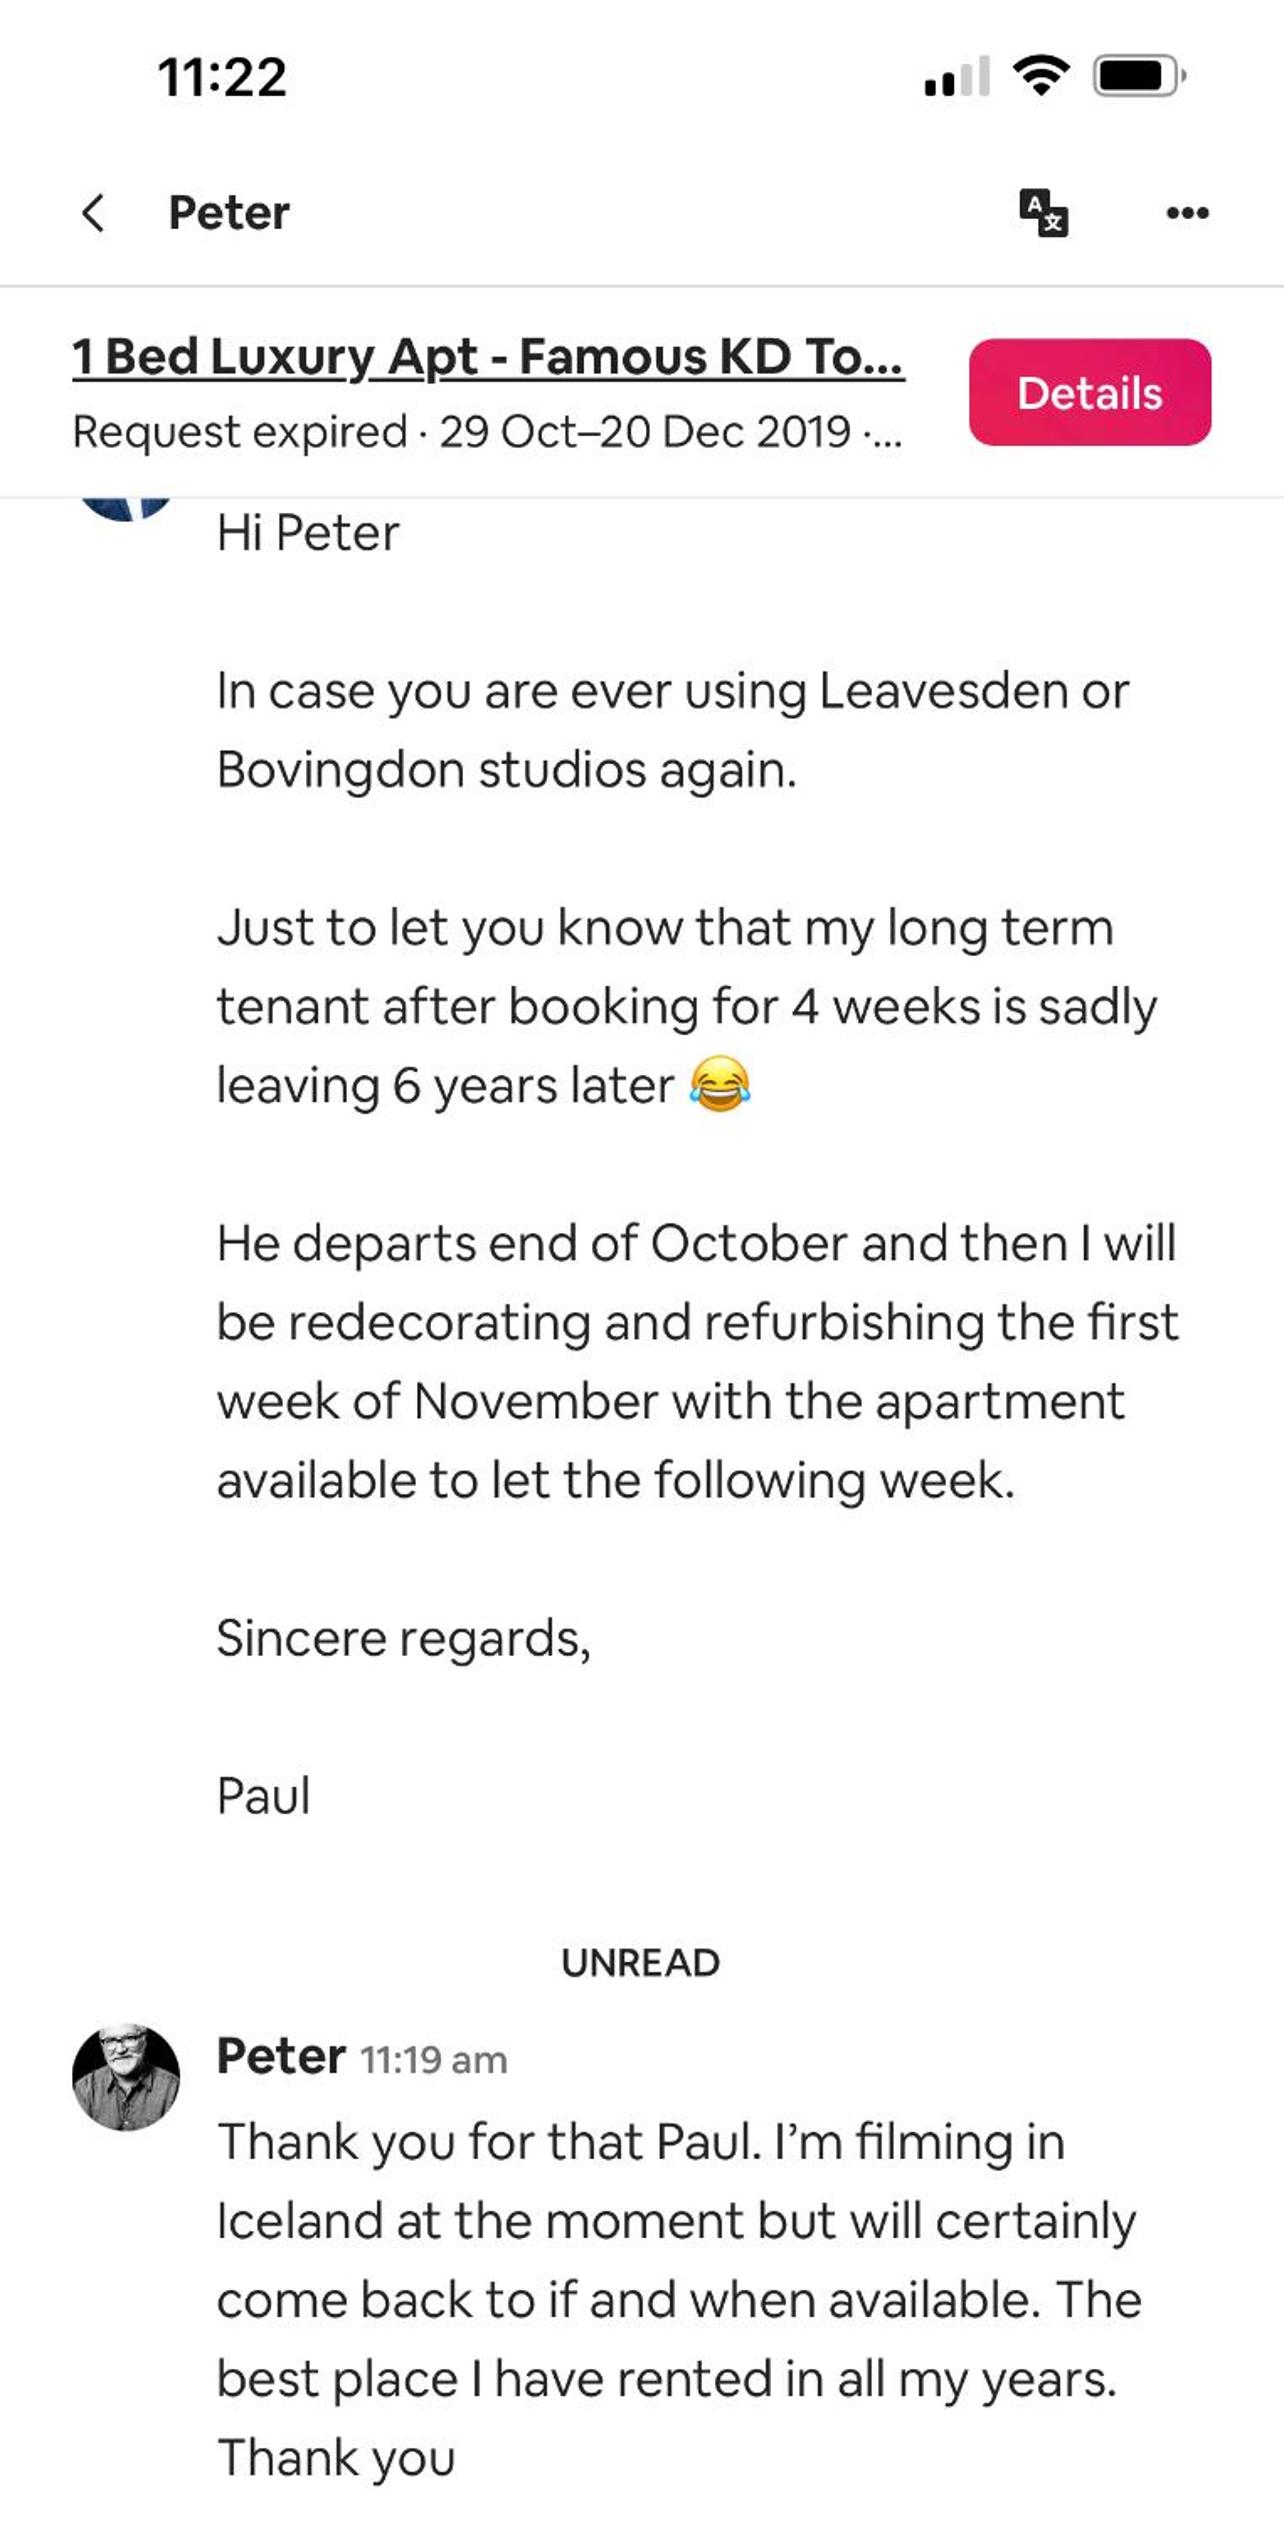Image resolution: width=1284 pixels, height=2524 pixels.
Task: Tap the Request expired date line
Action: point(487,432)
